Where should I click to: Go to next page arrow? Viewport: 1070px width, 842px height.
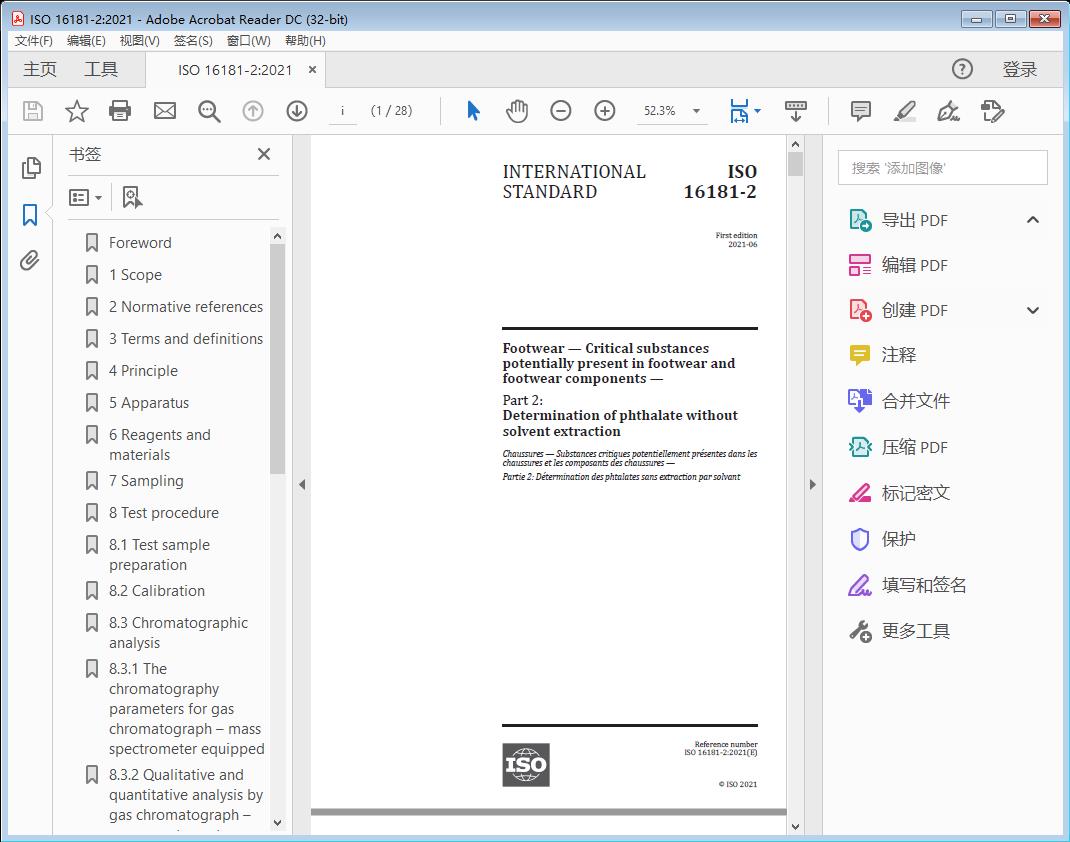(297, 111)
